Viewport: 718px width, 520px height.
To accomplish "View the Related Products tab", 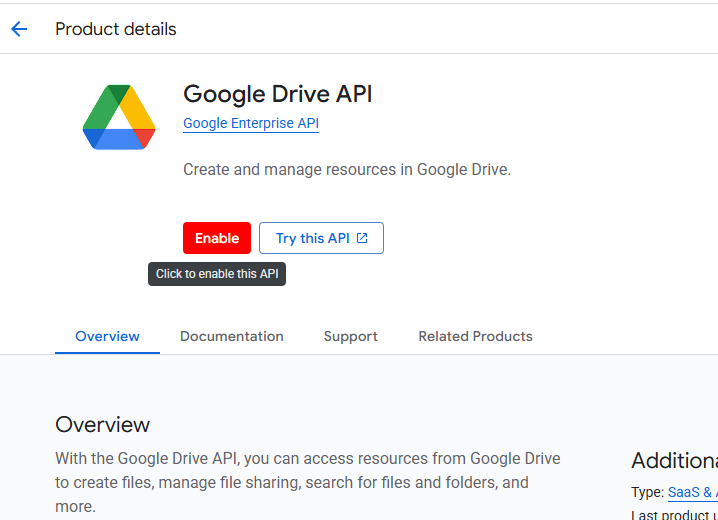I will pos(475,336).
